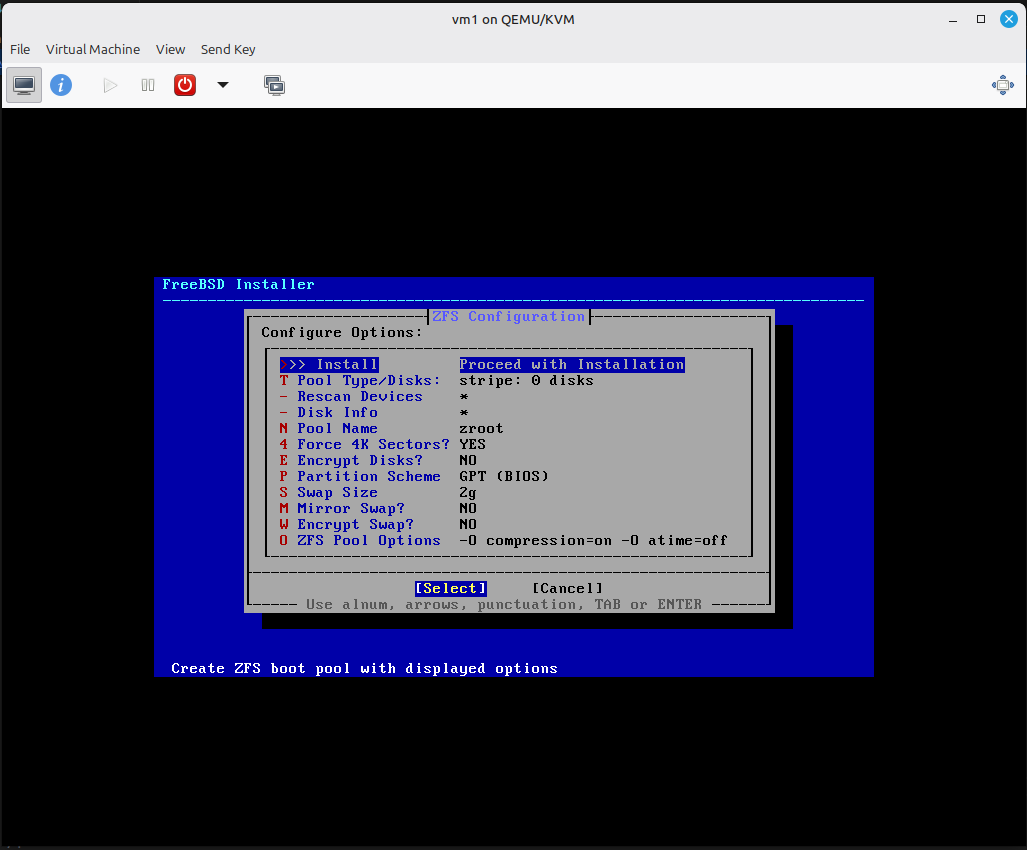Open the Manage VM Snapshots icon
Viewport: 1027px width, 850px height.
tap(274, 85)
